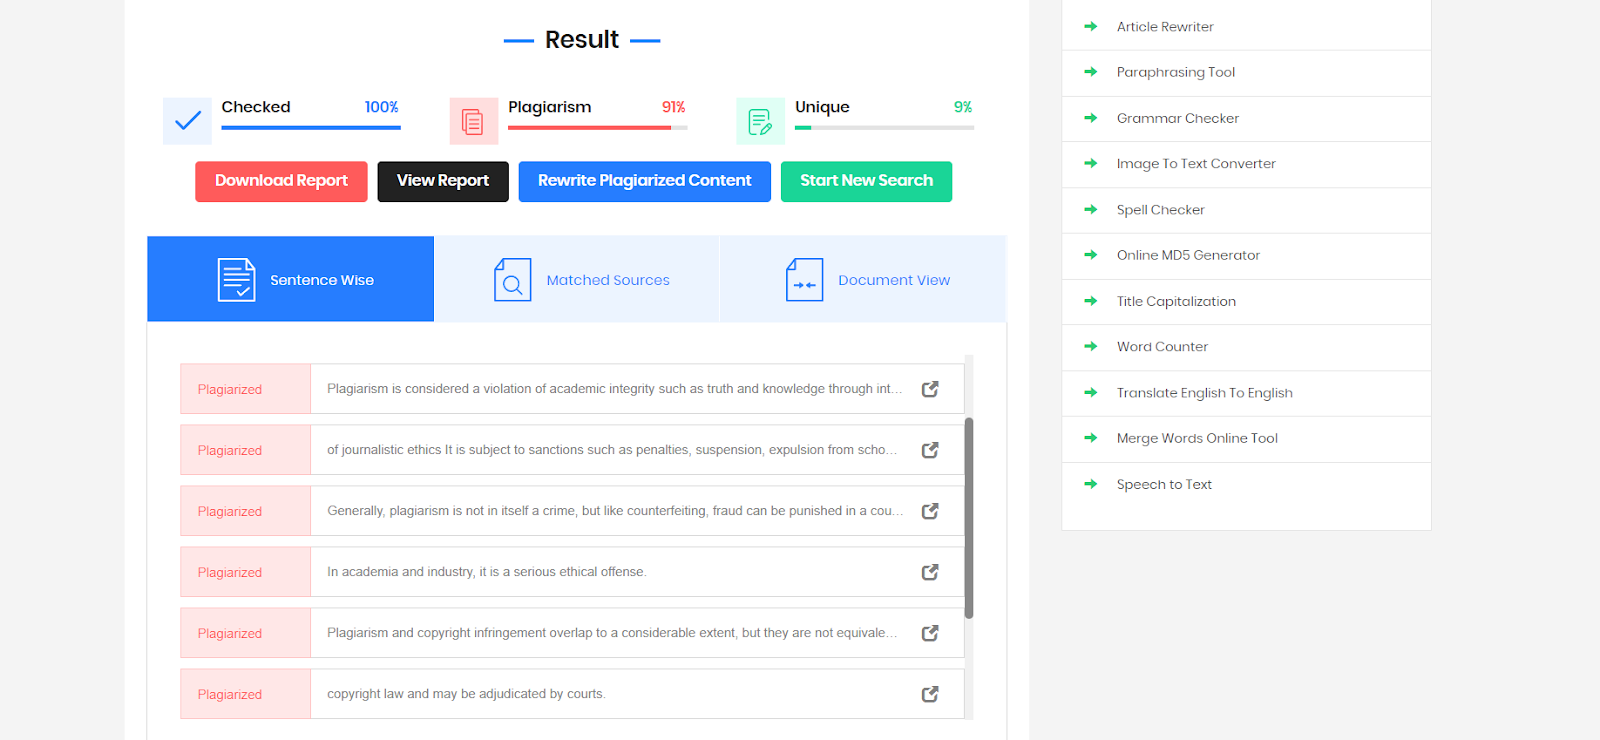This screenshot has width=1600, height=740.
Task: Open the Grammar Checker link
Action: pos(1178,118)
